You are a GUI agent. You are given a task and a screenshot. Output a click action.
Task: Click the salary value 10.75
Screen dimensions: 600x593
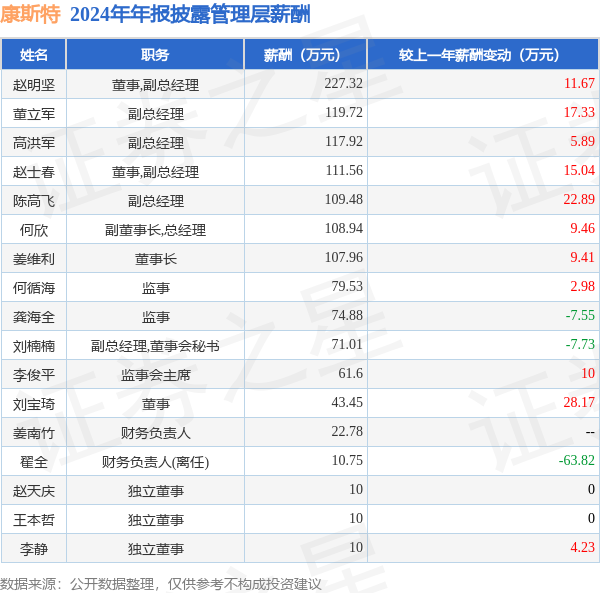[347, 460]
